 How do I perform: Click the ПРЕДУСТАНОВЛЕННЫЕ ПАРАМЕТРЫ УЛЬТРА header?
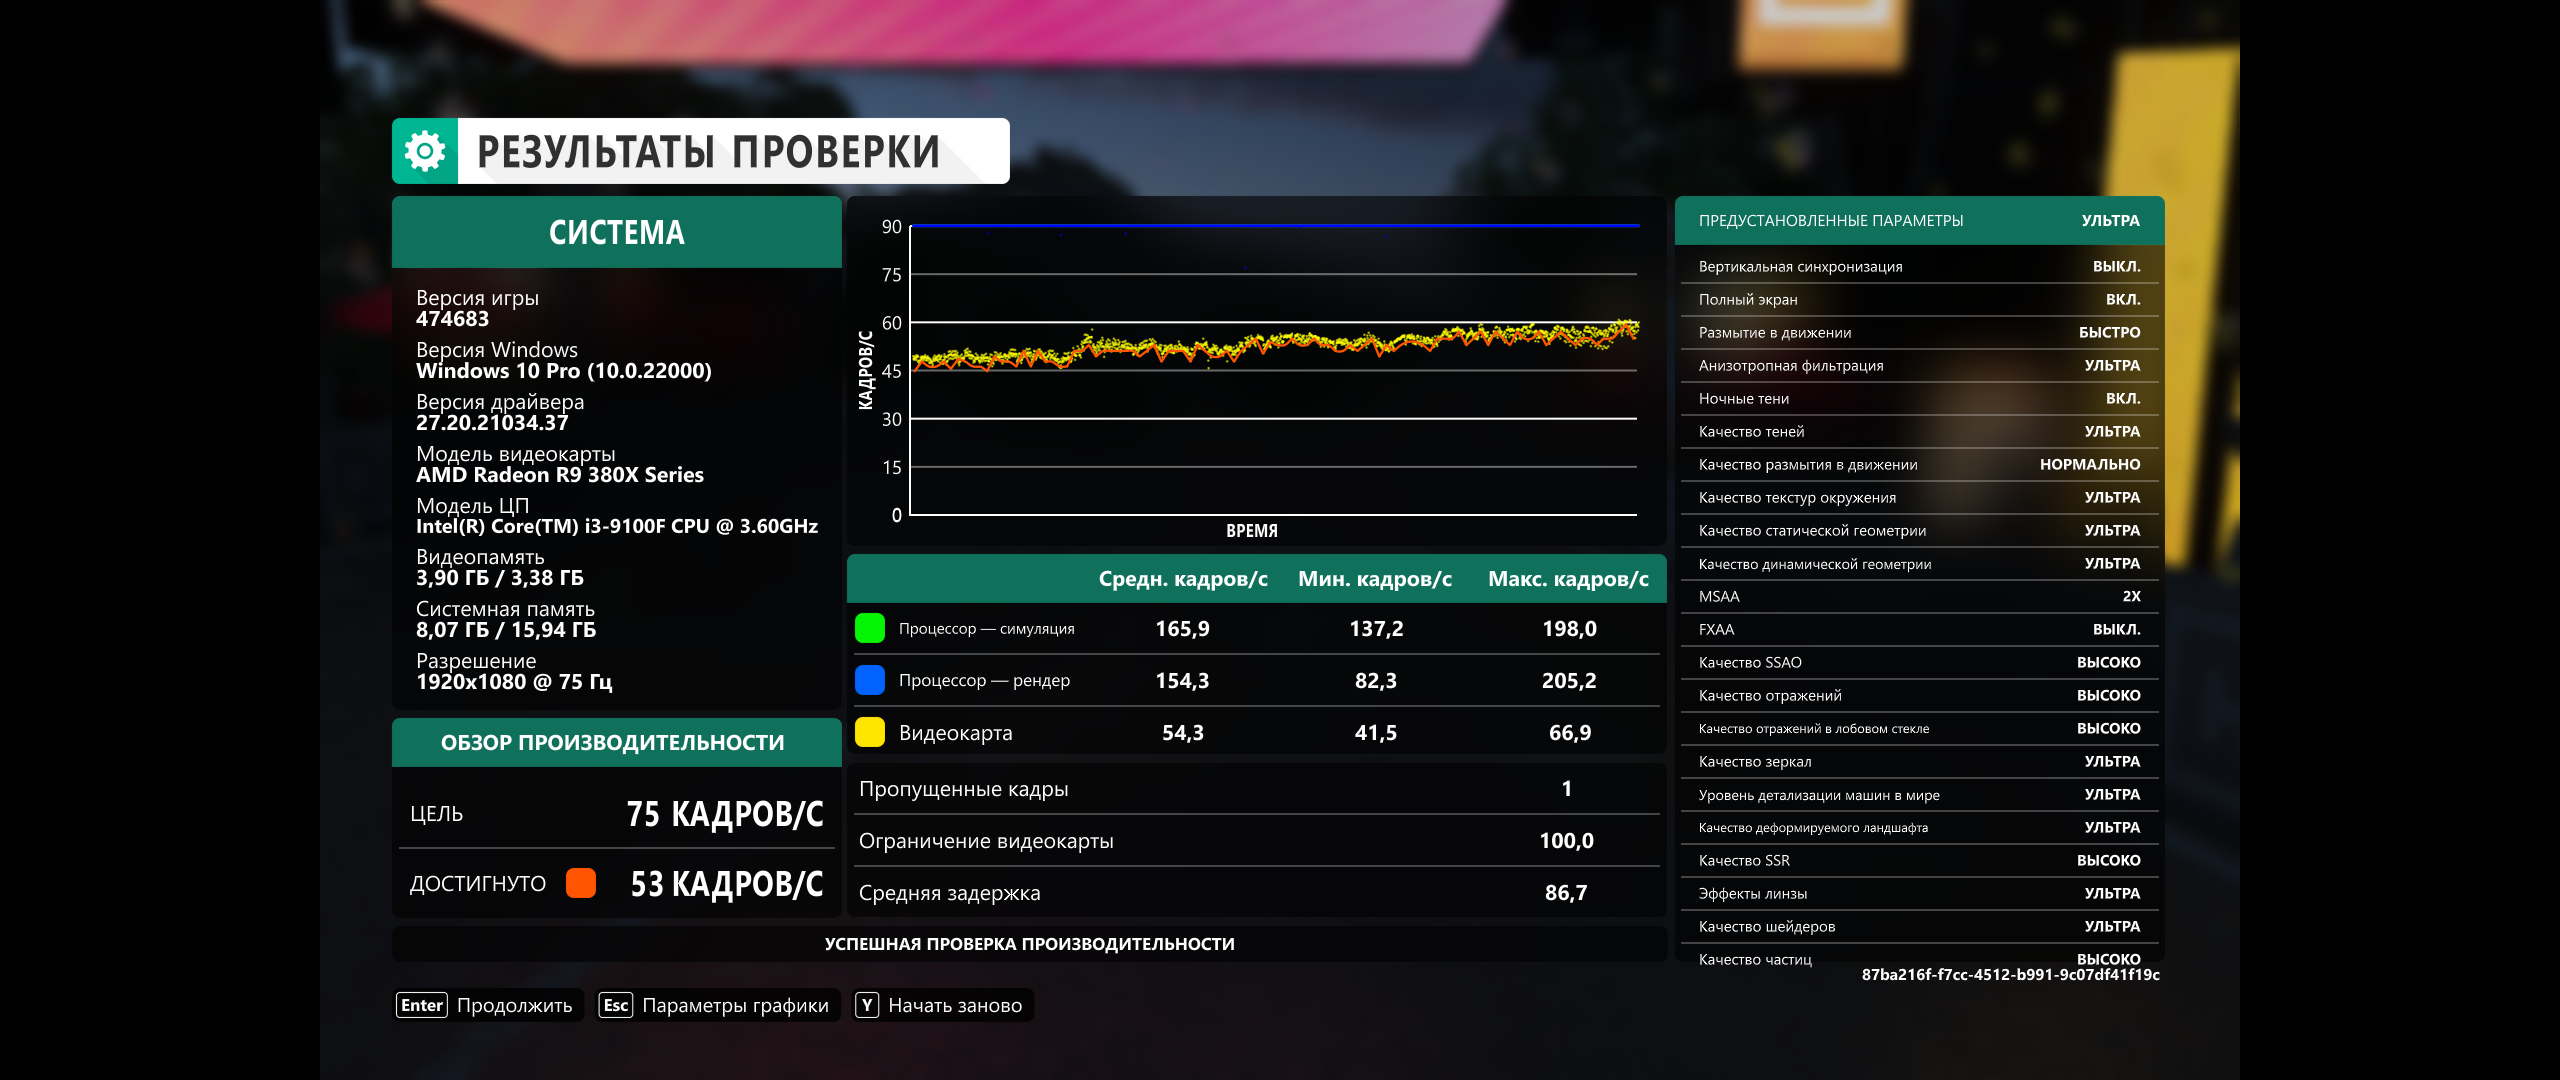(x=1918, y=220)
